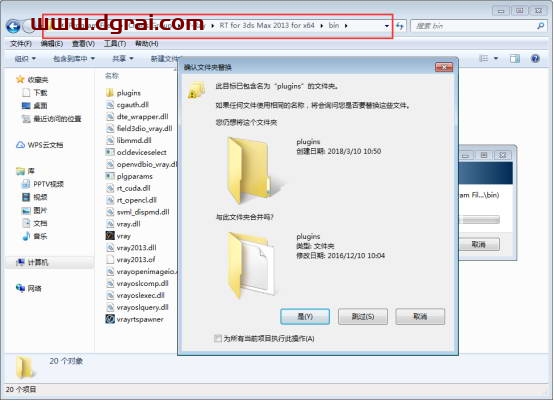Open the view options dropdown arrow
554x401 pixels.
pos(496,58)
